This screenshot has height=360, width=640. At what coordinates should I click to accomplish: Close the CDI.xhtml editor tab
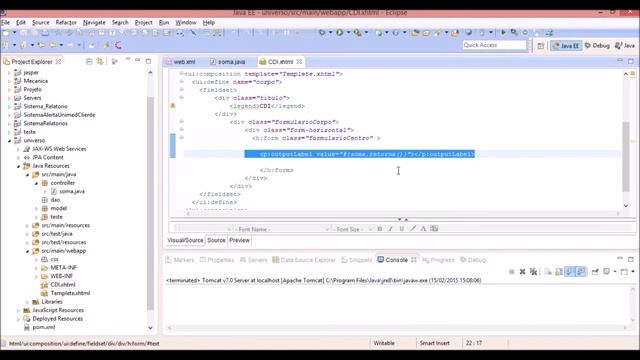point(299,62)
